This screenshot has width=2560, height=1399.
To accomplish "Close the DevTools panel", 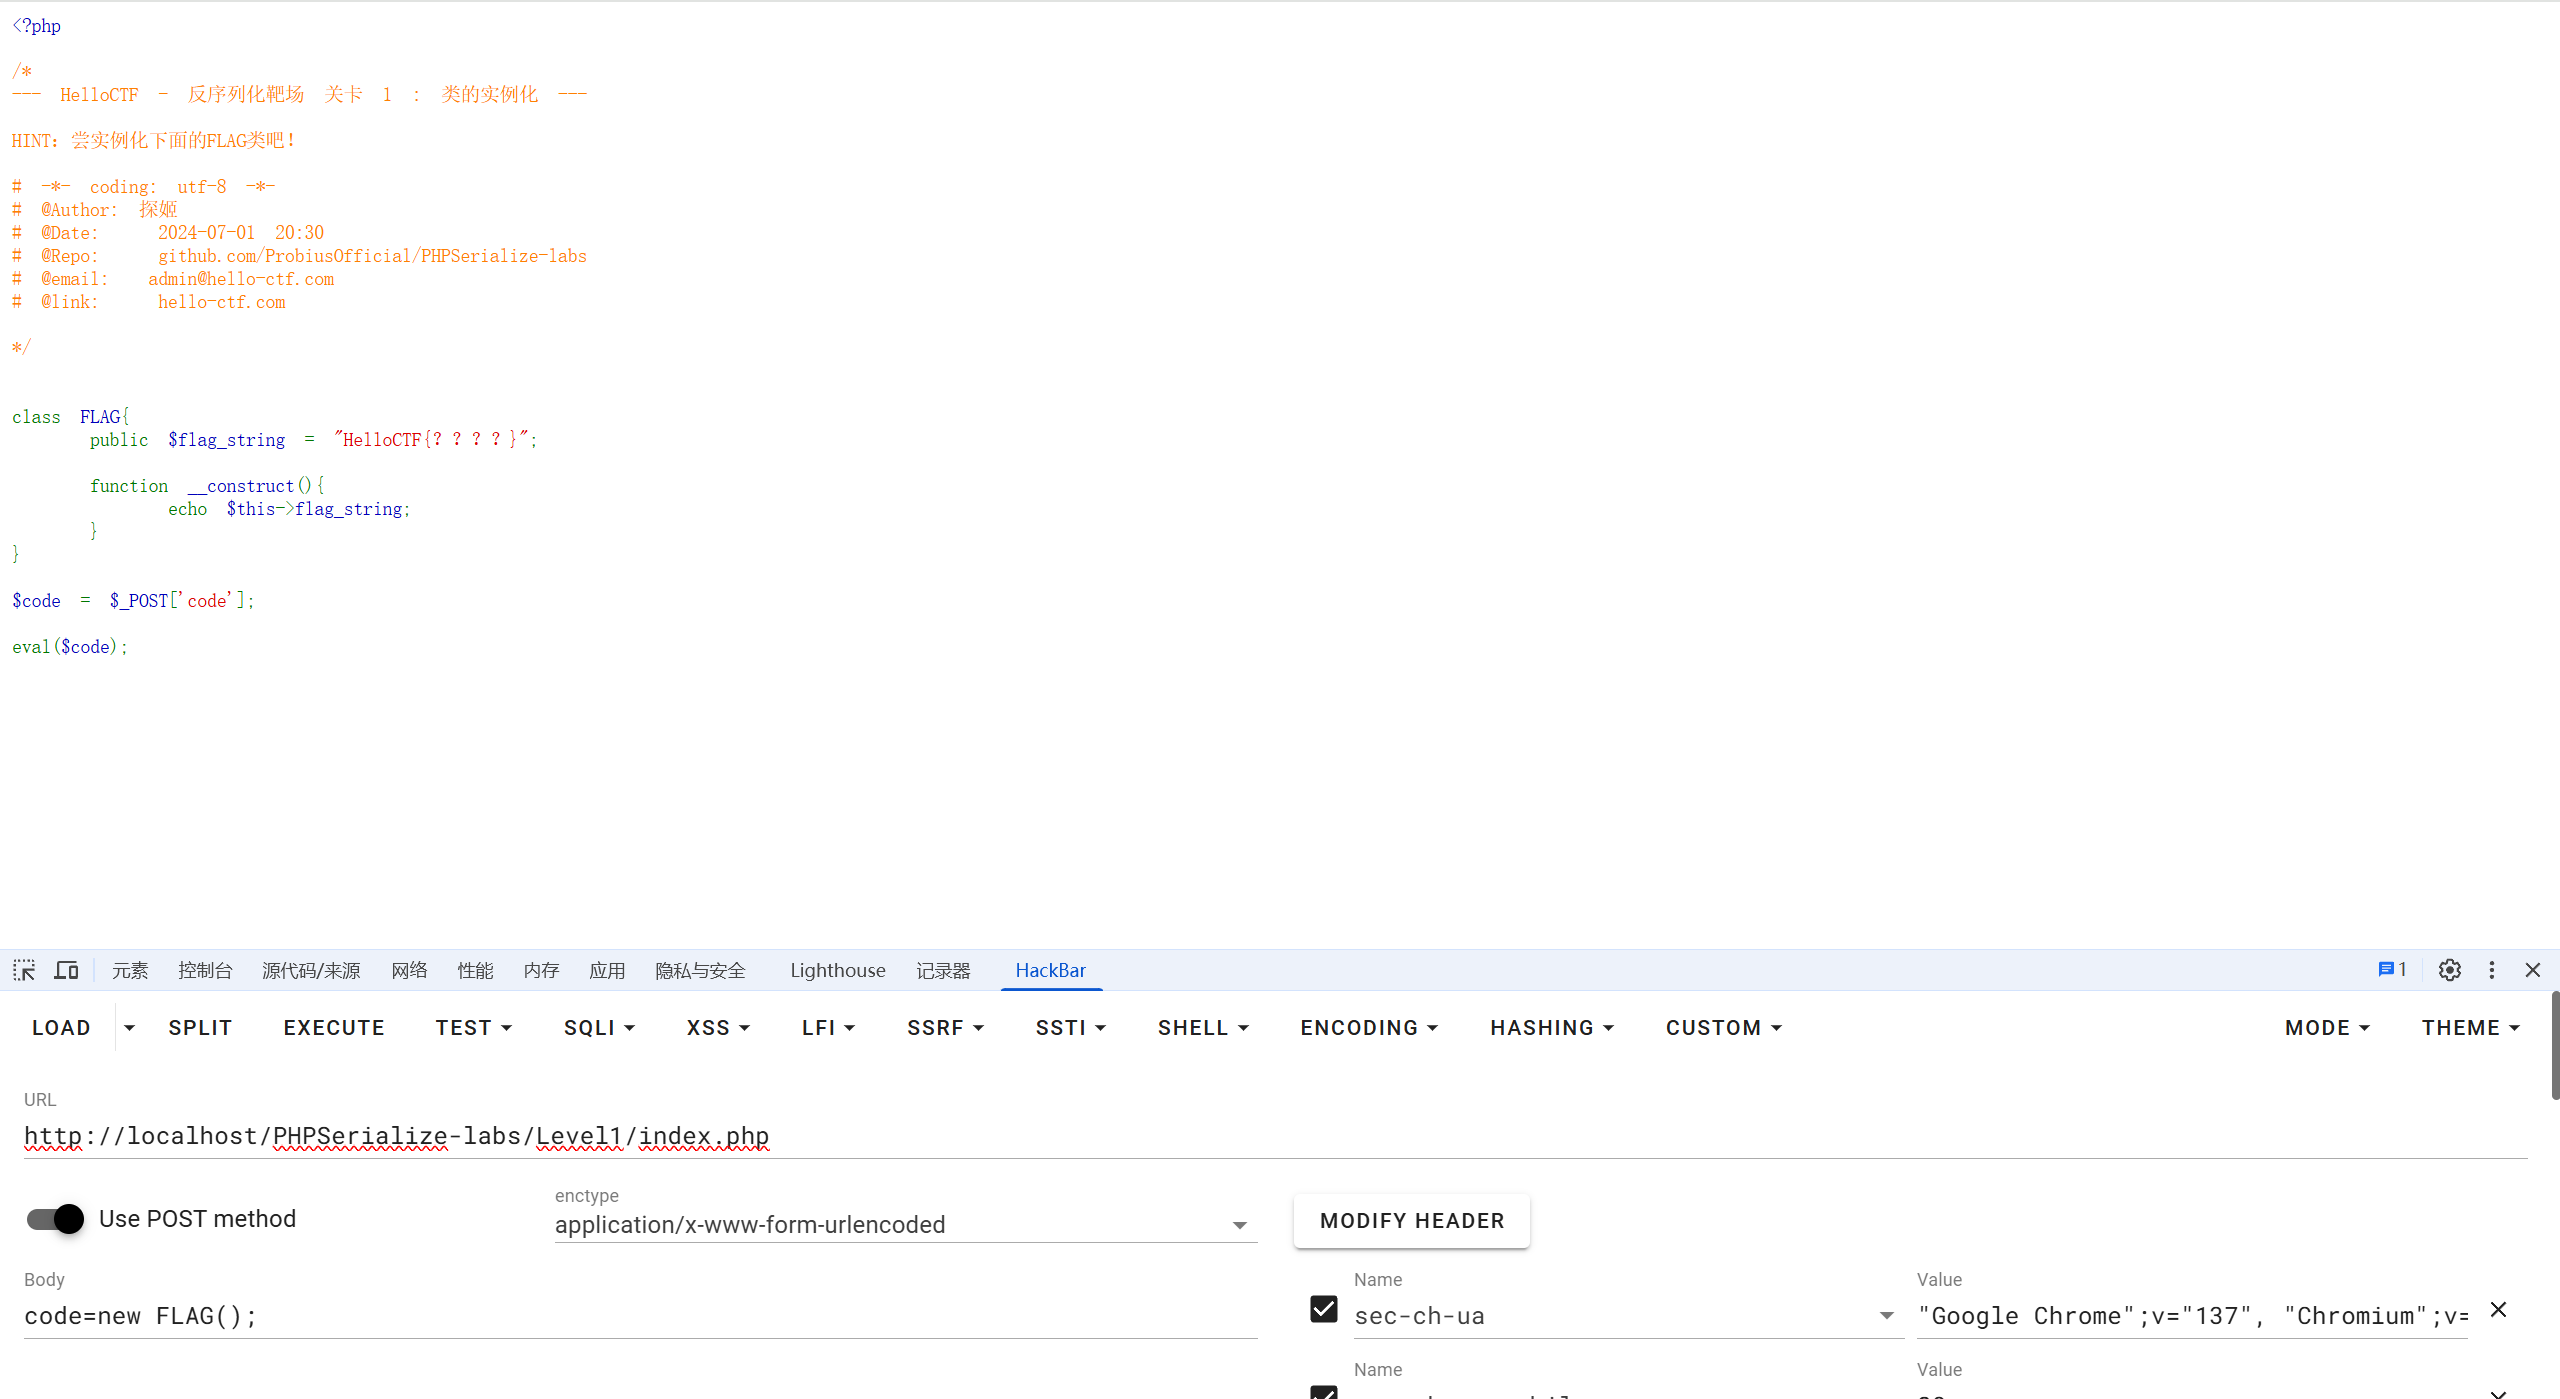I will (2533, 970).
